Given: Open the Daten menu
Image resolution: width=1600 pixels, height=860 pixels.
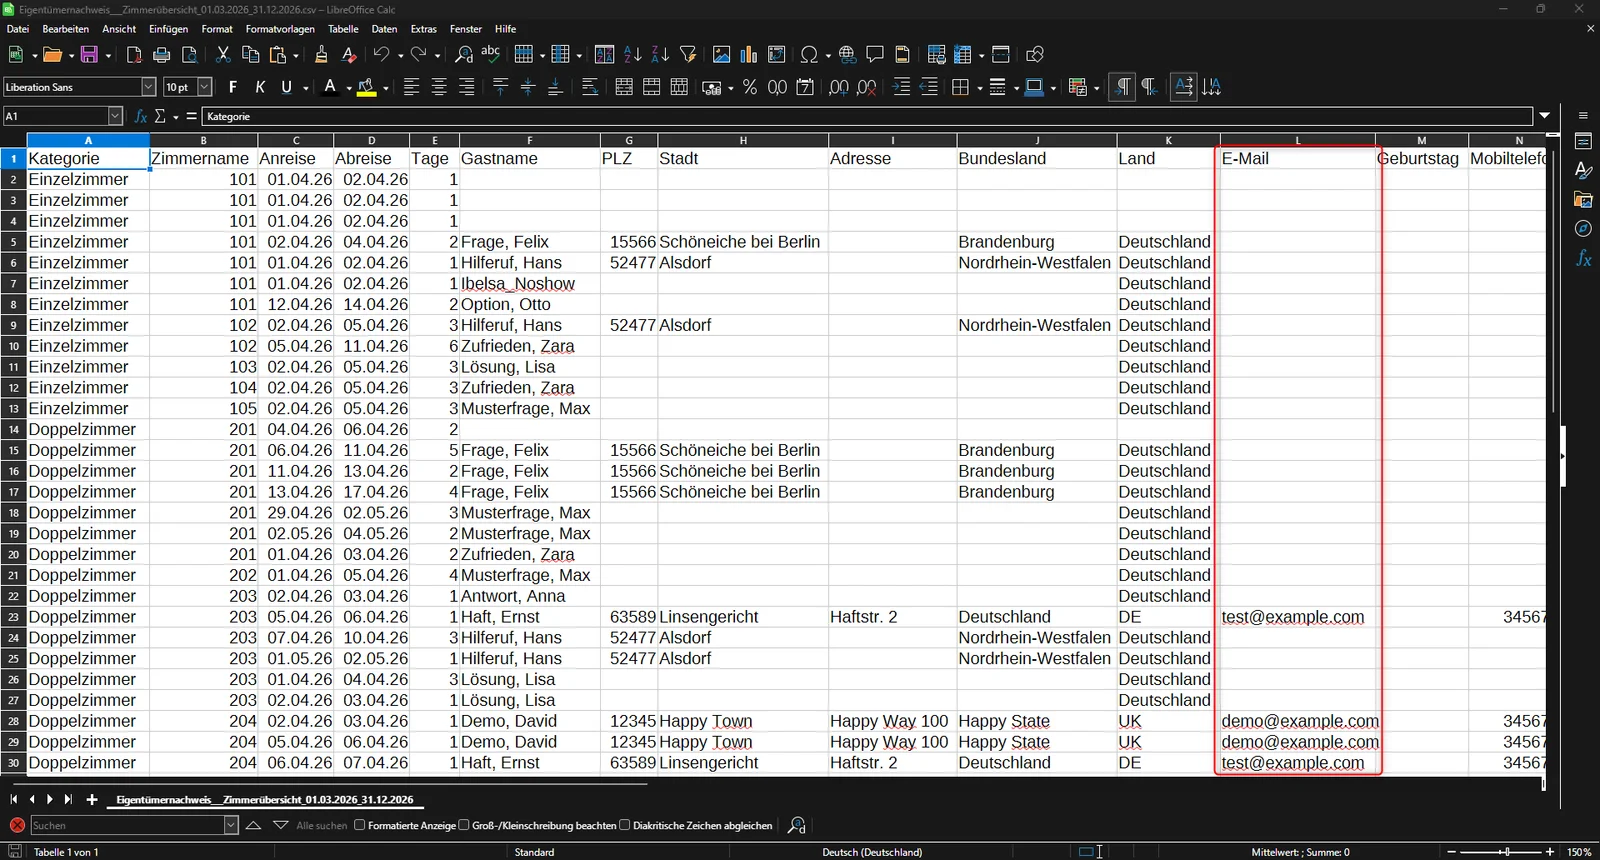Looking at the screenshot, I should point(384,29).
